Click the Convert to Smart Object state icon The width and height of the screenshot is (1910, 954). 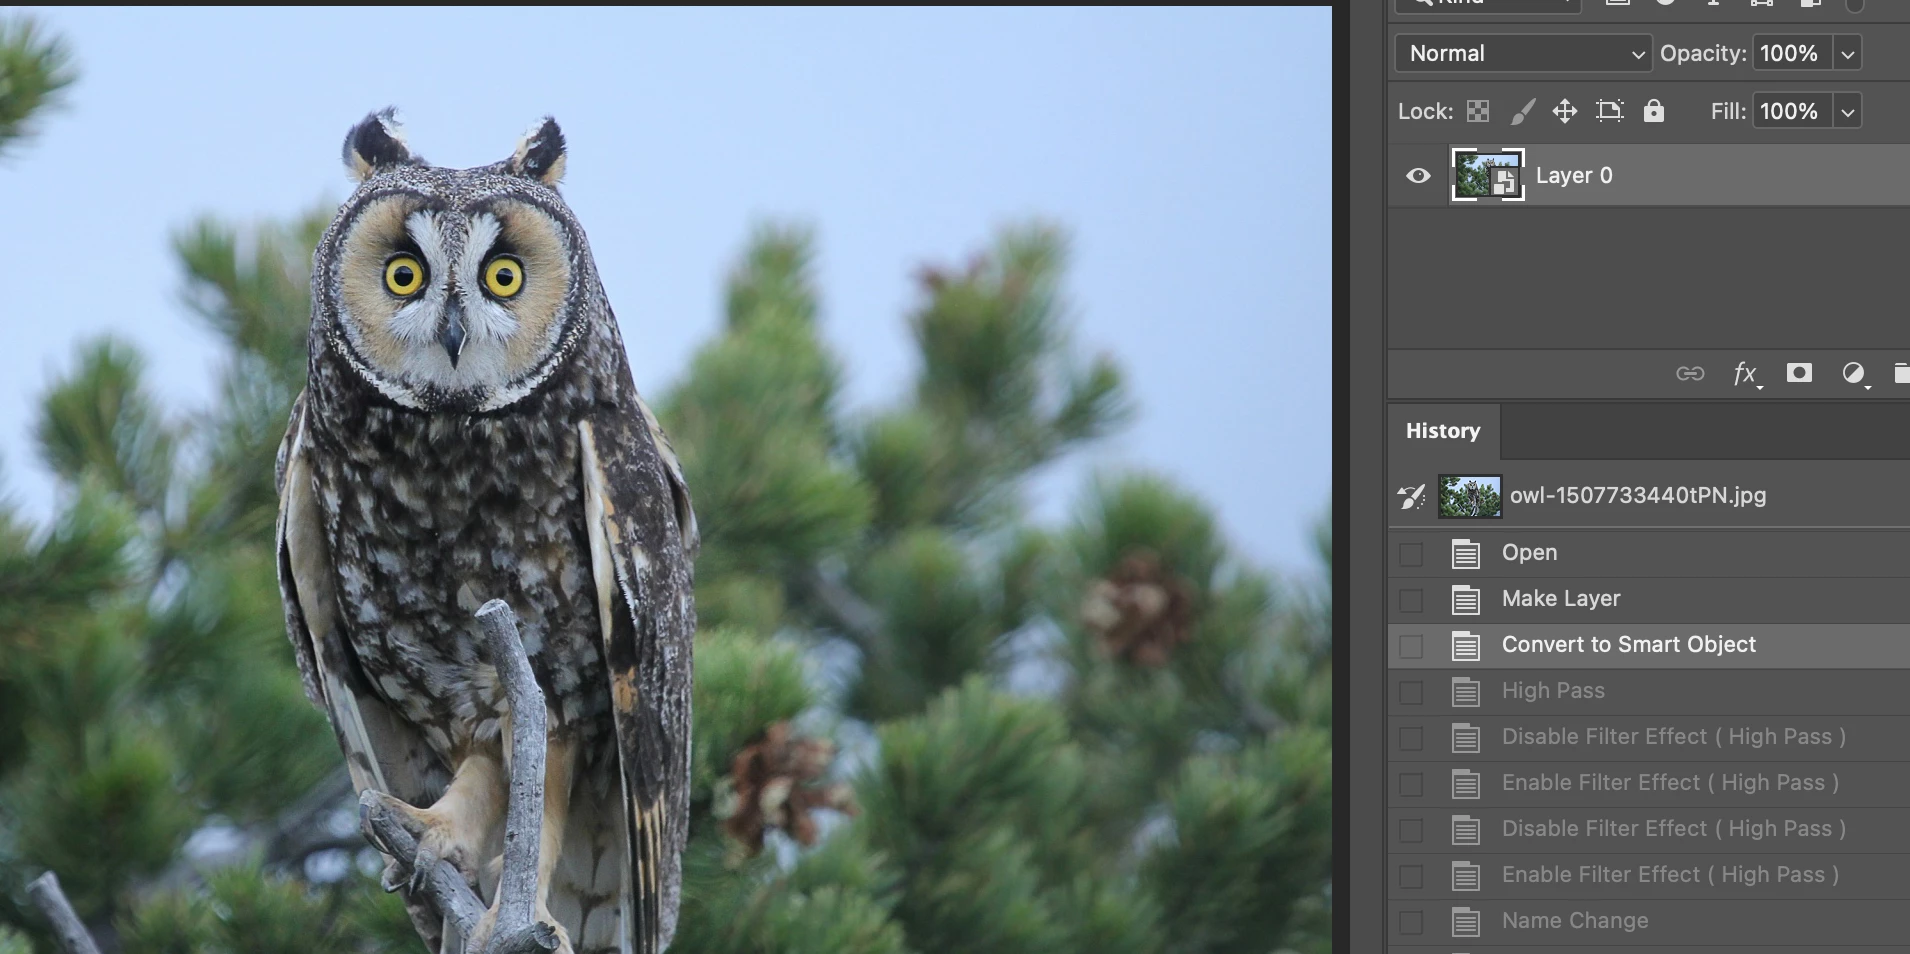[1466, 645]
